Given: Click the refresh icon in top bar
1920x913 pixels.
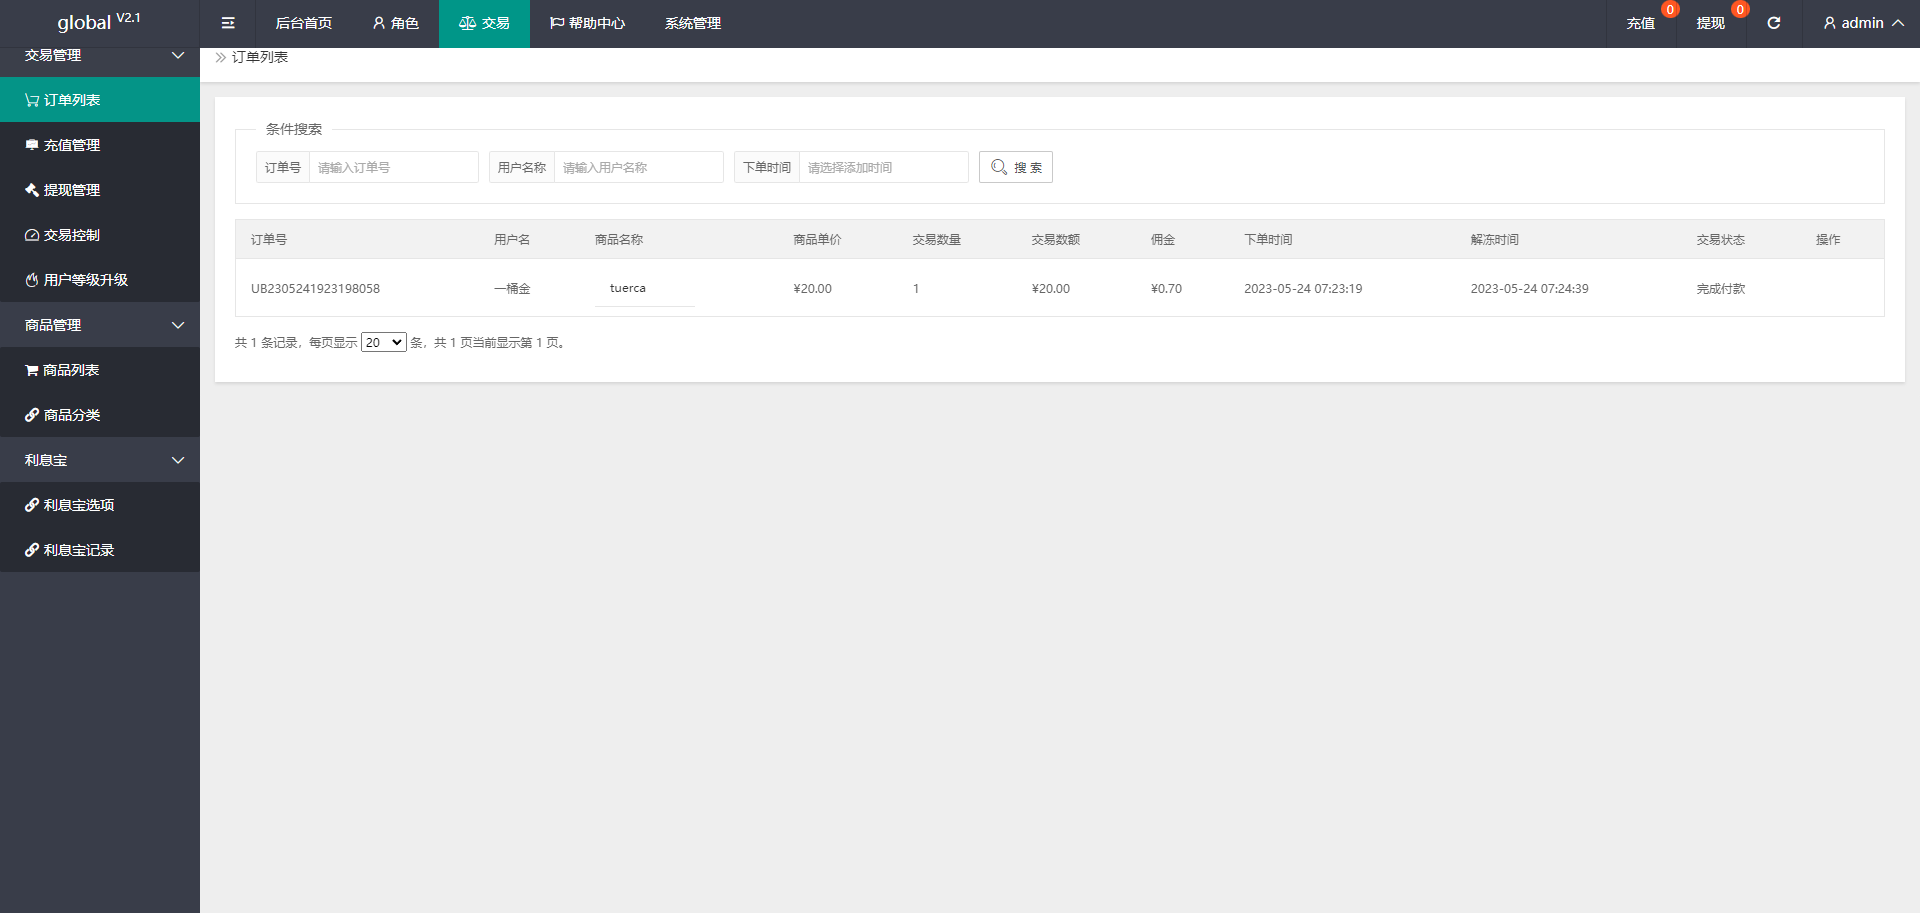Looking at the screenshot, I should point(1773,23).
